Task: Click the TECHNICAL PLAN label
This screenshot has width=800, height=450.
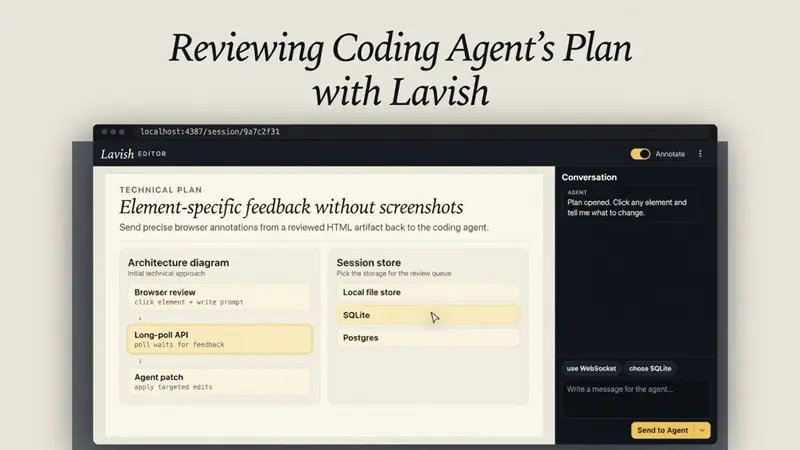Action: [x=161, y=190]
